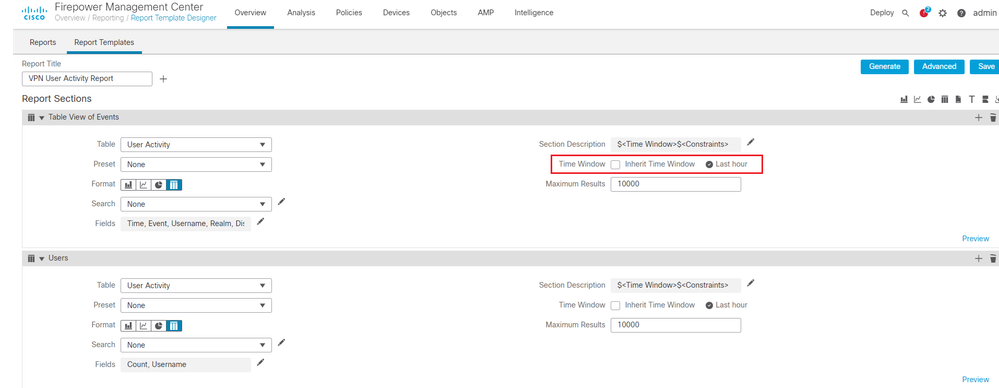Select table format in Table View of Events
The image size is (999, 388).
(174, 185)
